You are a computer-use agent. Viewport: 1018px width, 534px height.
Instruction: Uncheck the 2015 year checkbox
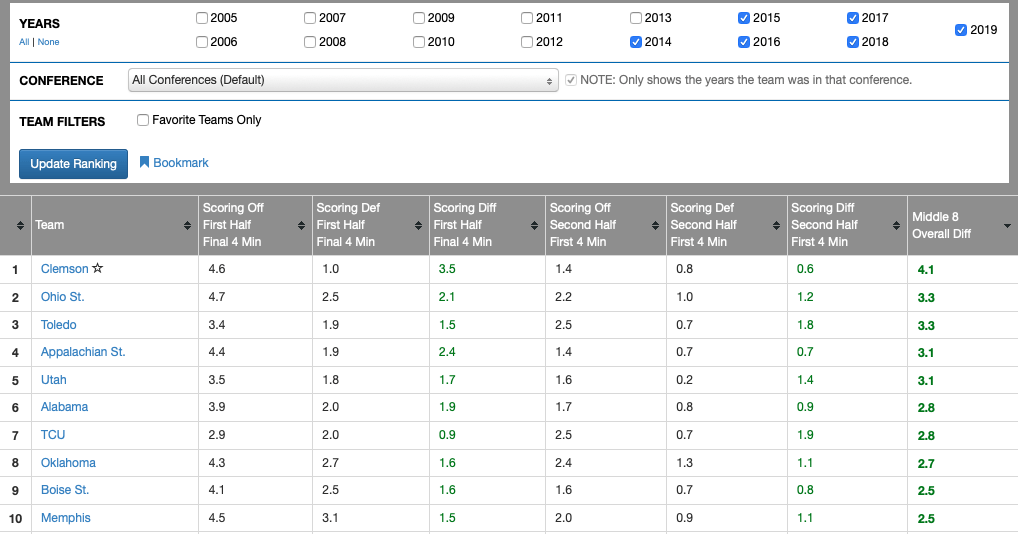tap(744, 18)
